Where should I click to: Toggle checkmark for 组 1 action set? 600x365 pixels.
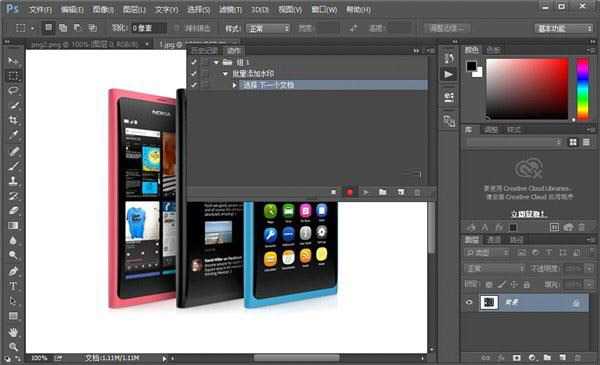coord(194,62)
